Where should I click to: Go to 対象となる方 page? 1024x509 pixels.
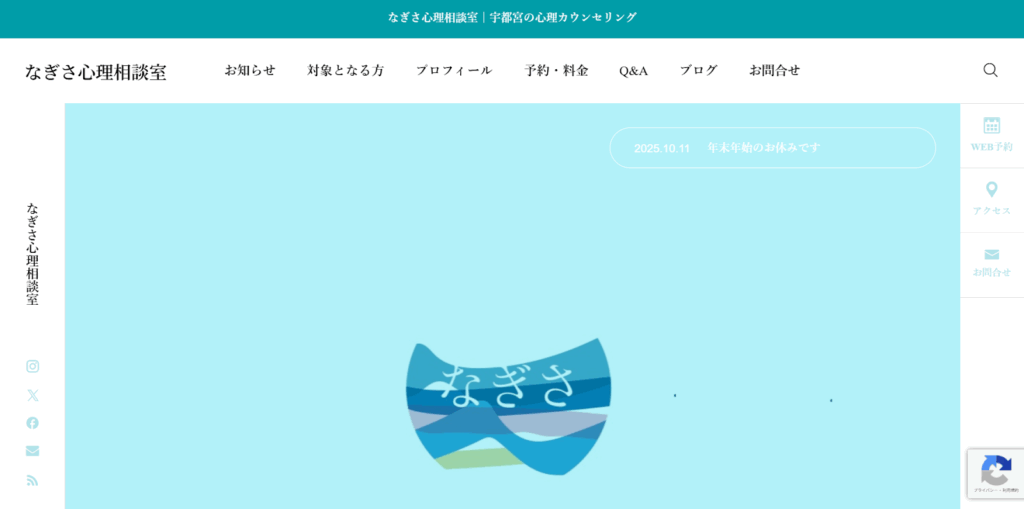click(x=345, y=70)
